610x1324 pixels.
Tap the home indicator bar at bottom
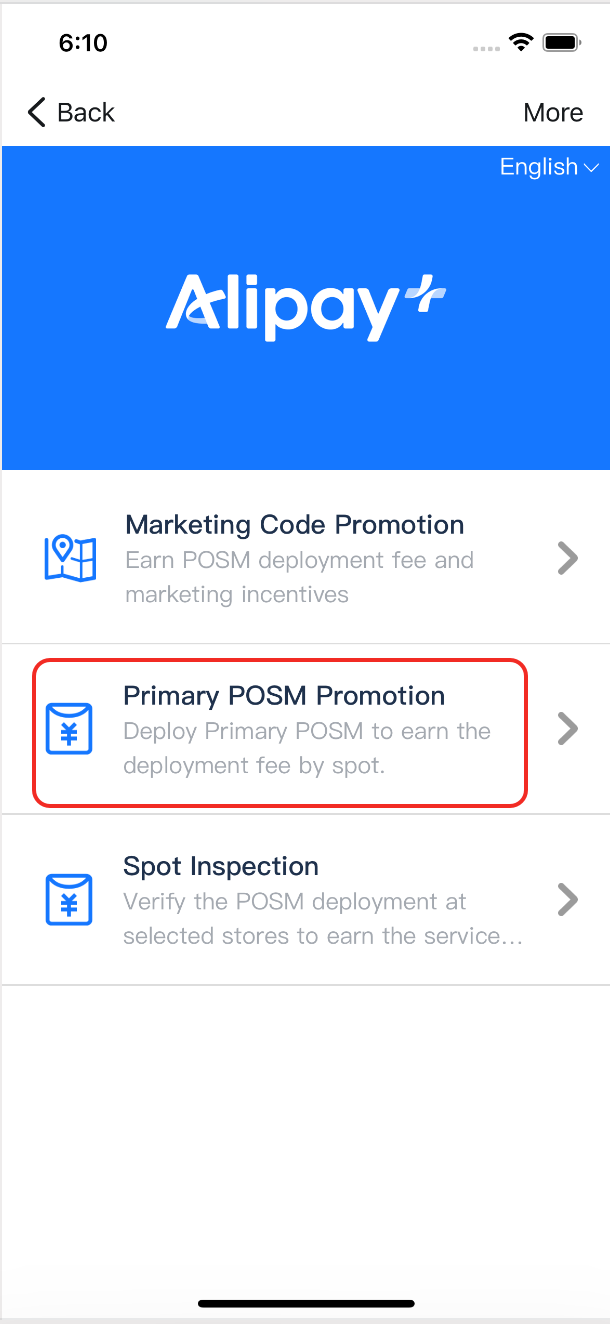pyautogui.click(x=305, y=1303)
